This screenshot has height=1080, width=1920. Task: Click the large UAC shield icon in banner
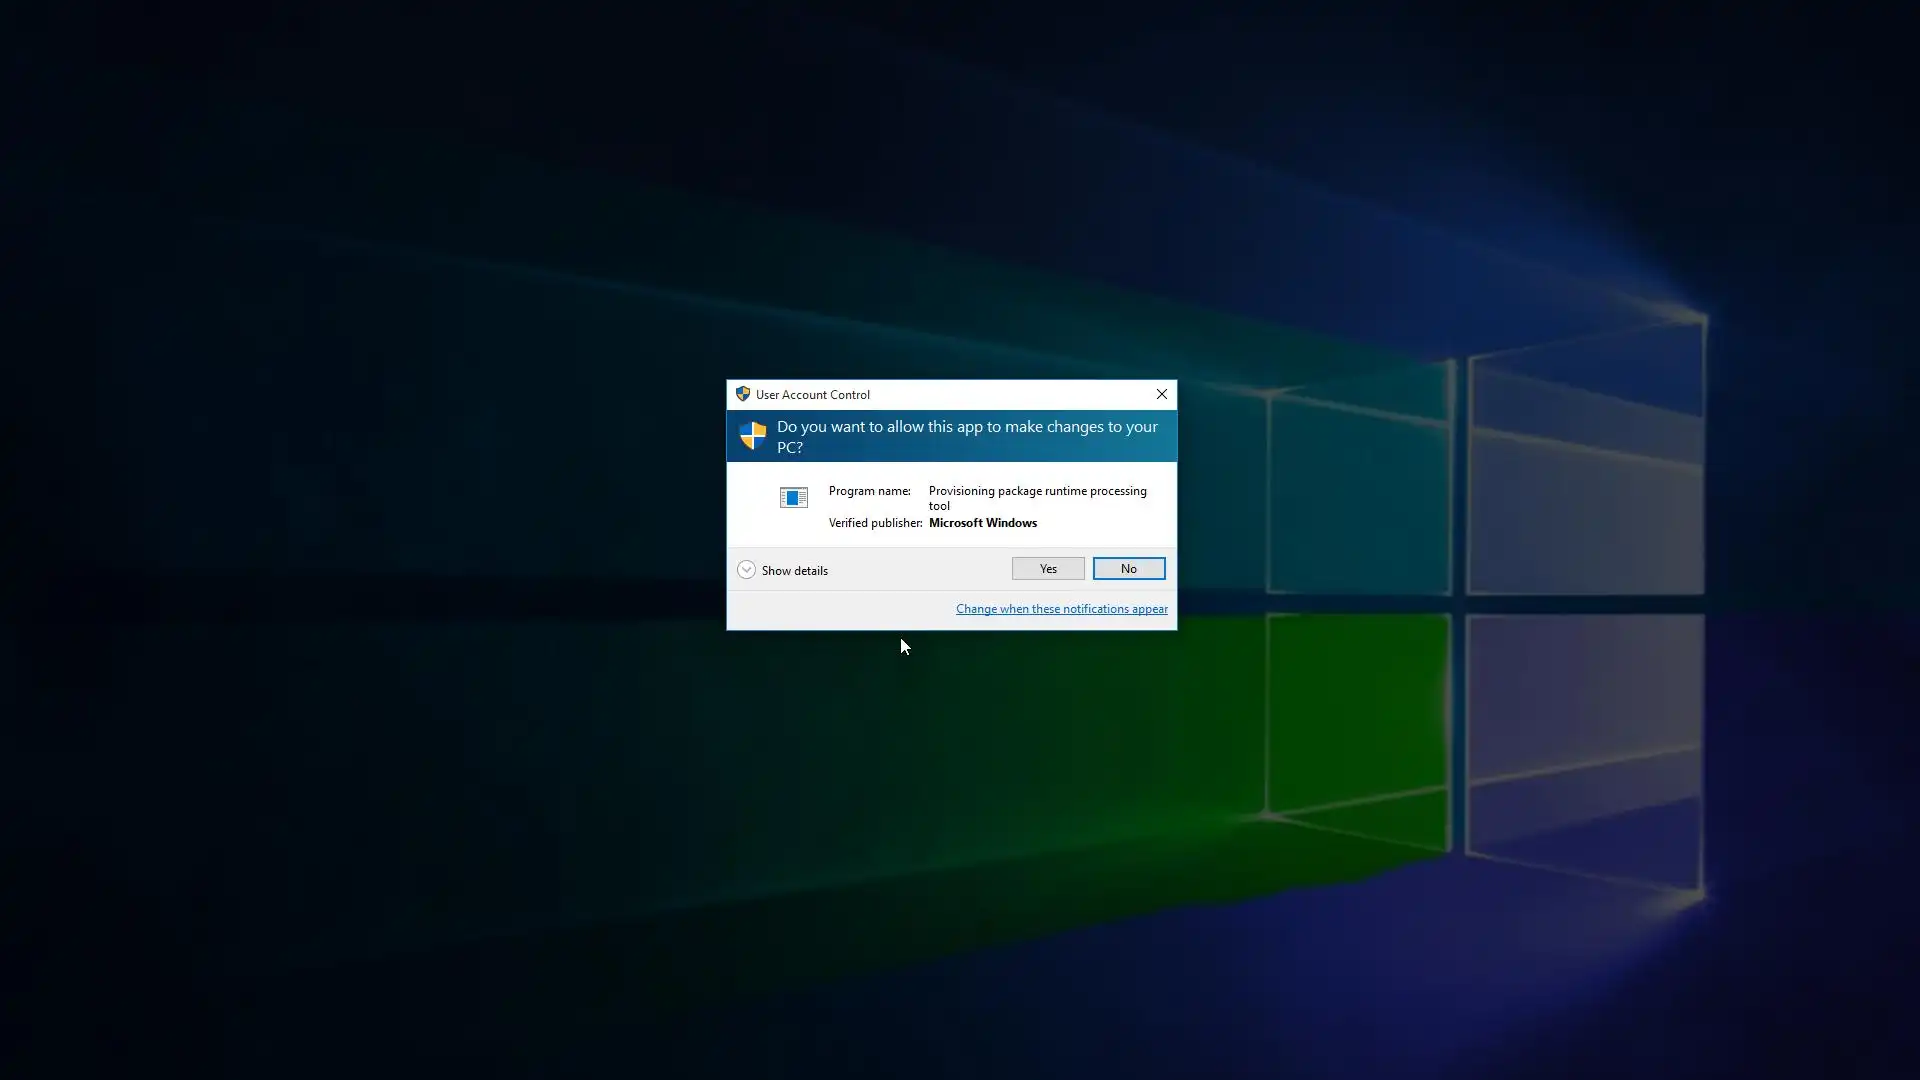click(752, 436)
